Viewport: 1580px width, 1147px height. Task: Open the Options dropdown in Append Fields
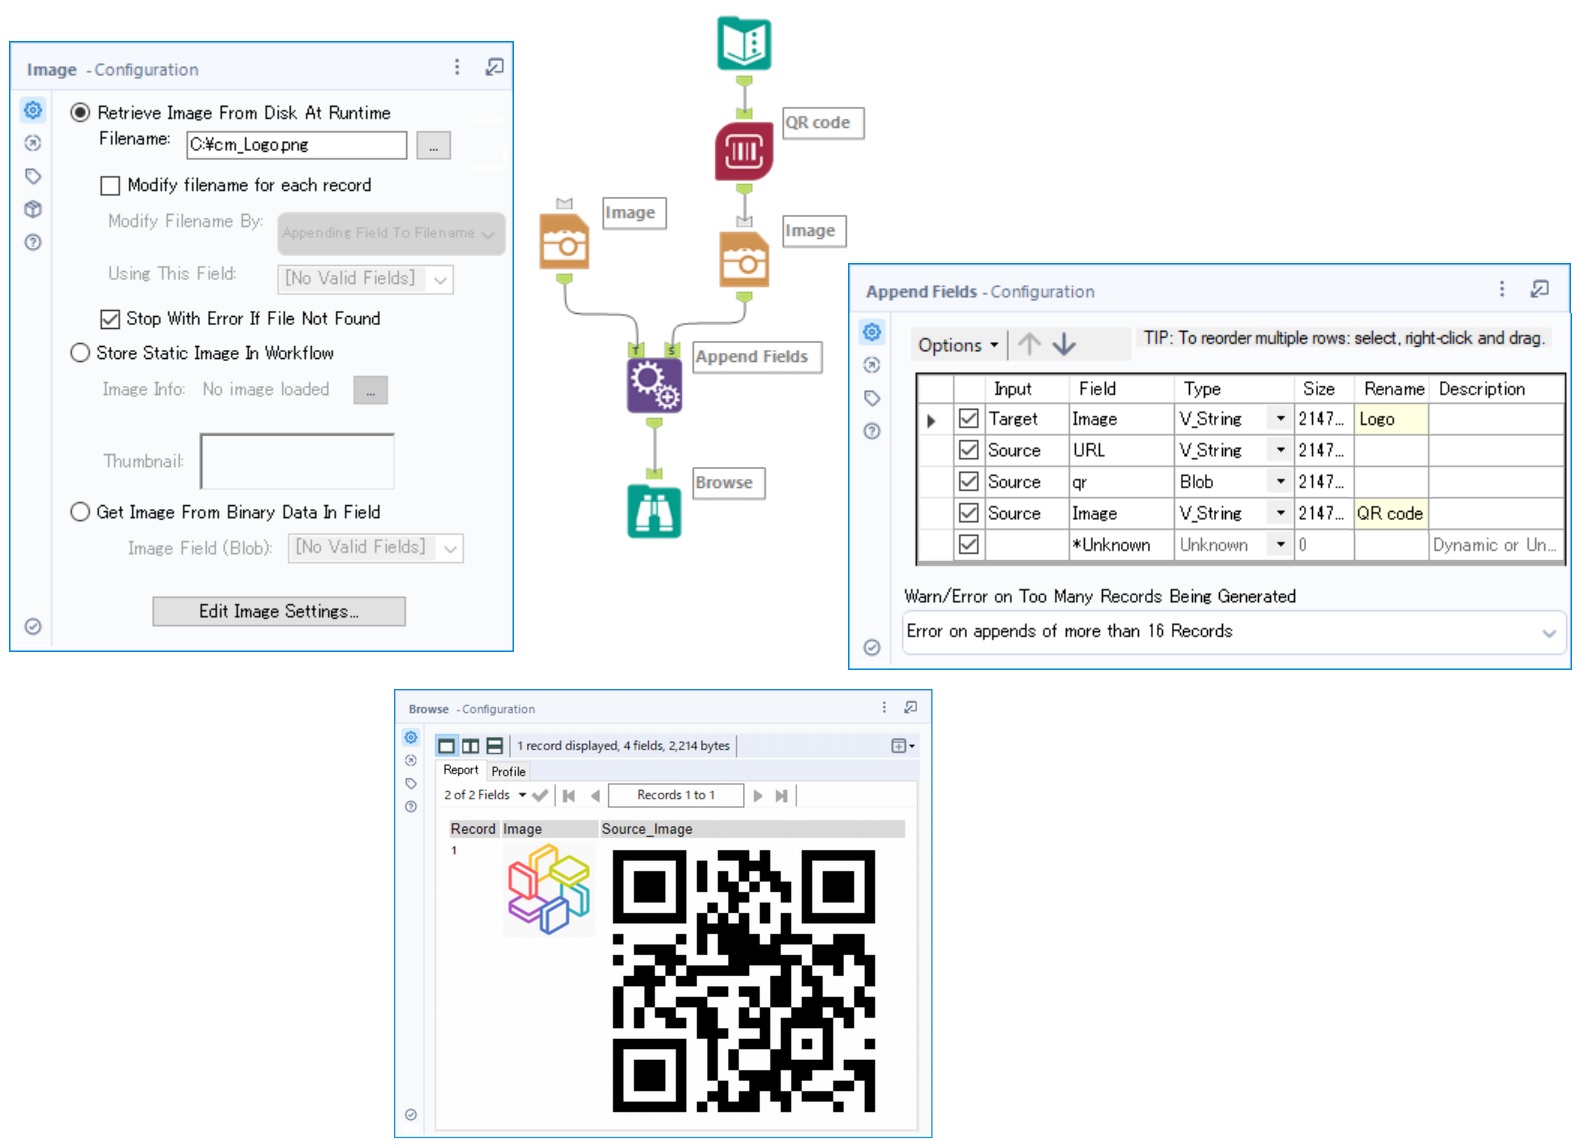958,345
